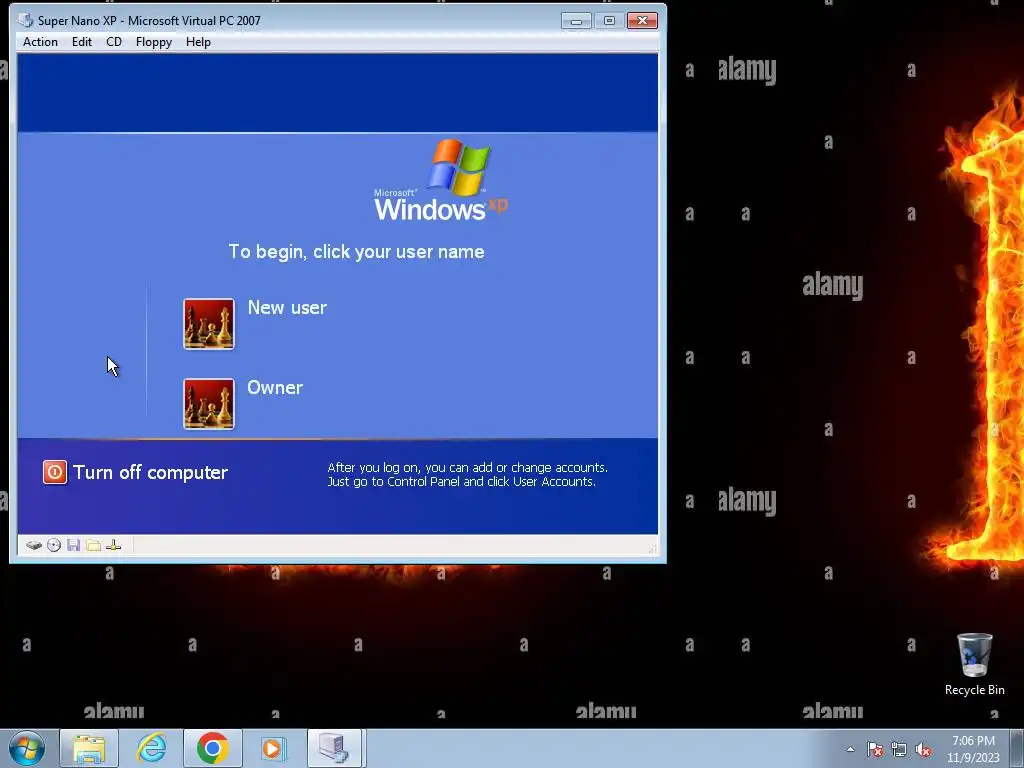Click the hard disk status icon
The height and width of the screenshot is (768, 1024).
point(34,545)
